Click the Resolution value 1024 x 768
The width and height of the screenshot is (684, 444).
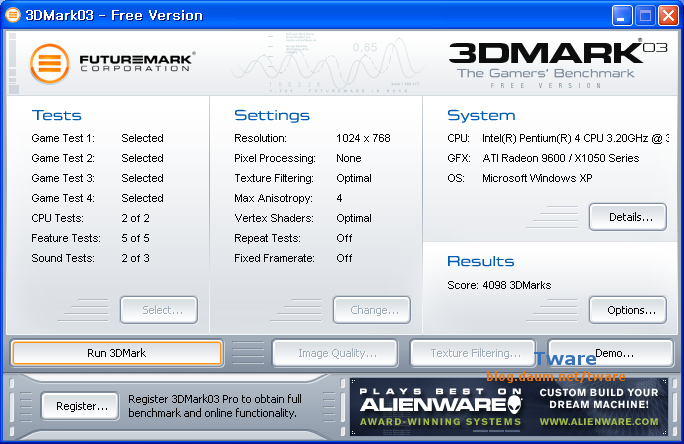tap(363, 138)
